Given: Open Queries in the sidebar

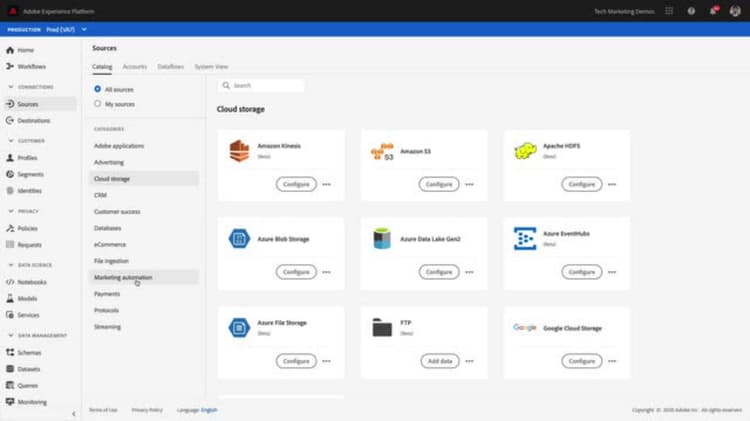Looking at the screenshot, I should (22, 385).
